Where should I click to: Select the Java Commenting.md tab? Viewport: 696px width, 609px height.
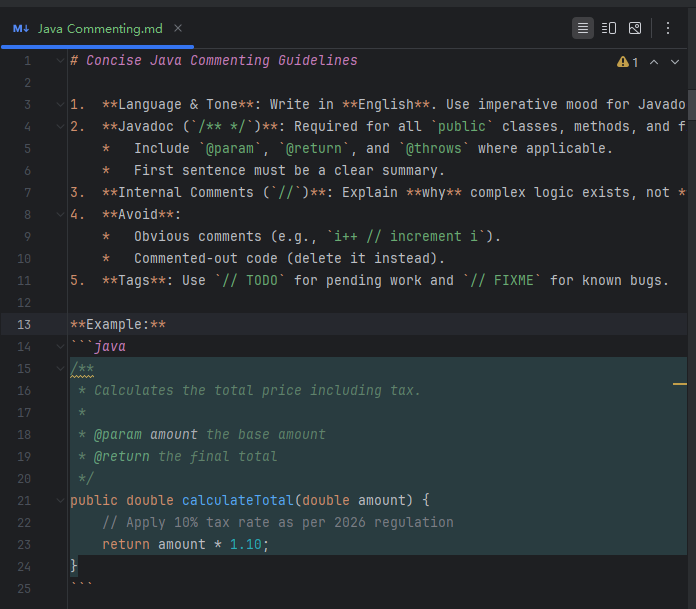(x=100, y=29)
